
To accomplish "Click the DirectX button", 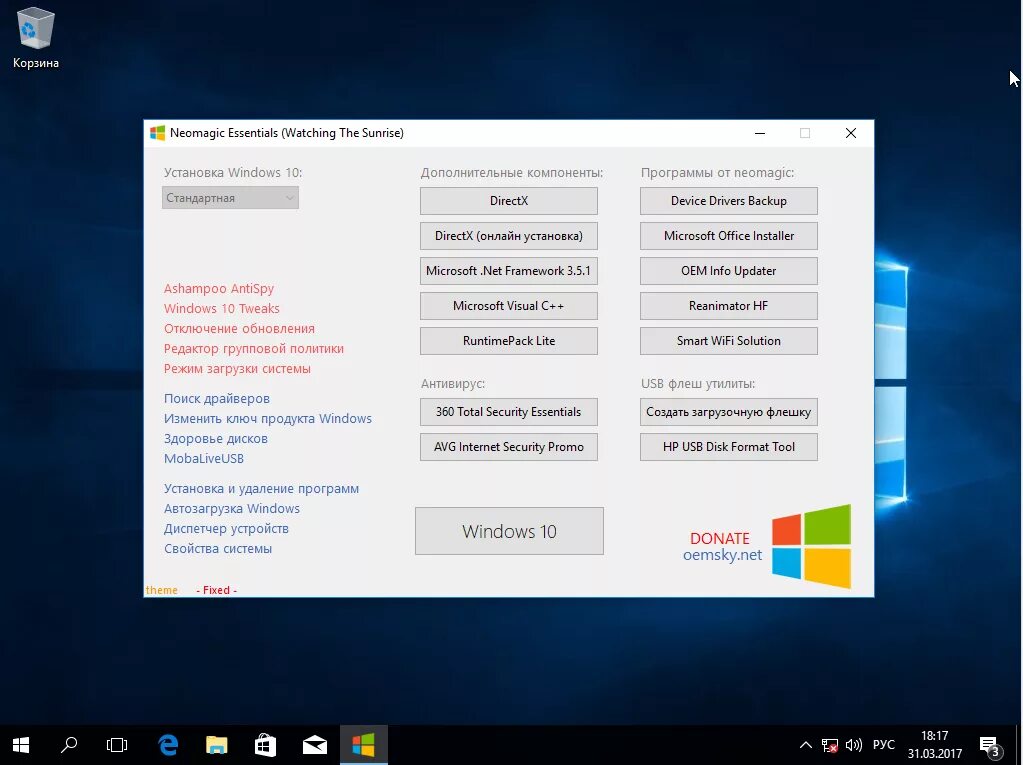I will click(x=509, y=201).
